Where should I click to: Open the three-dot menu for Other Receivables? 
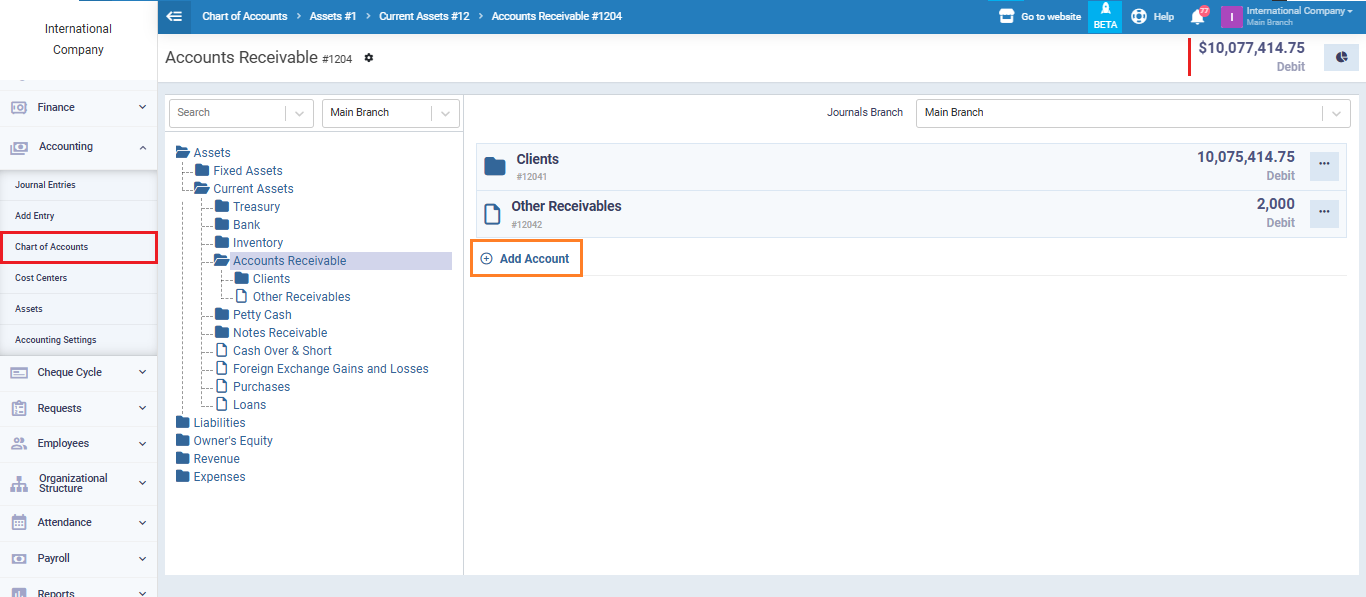pyautogui.click(x=1324, y=213)
